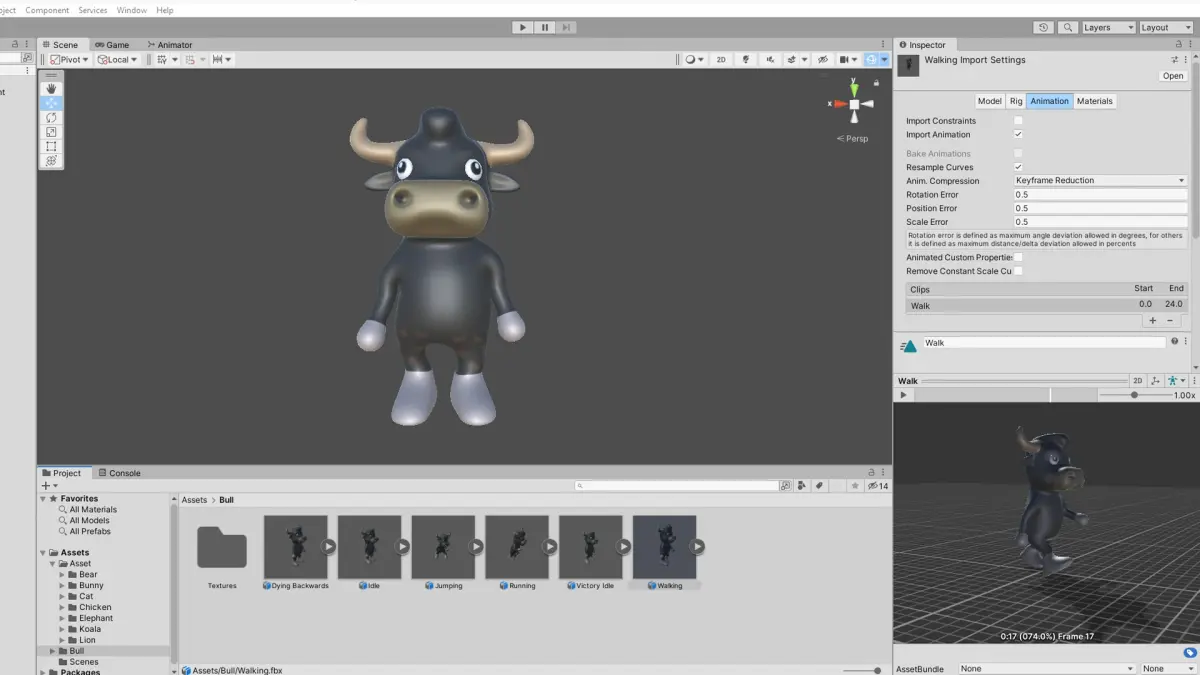Select the Hand view tool
This screenshot has width=1200, height=675.
[51, 89]
